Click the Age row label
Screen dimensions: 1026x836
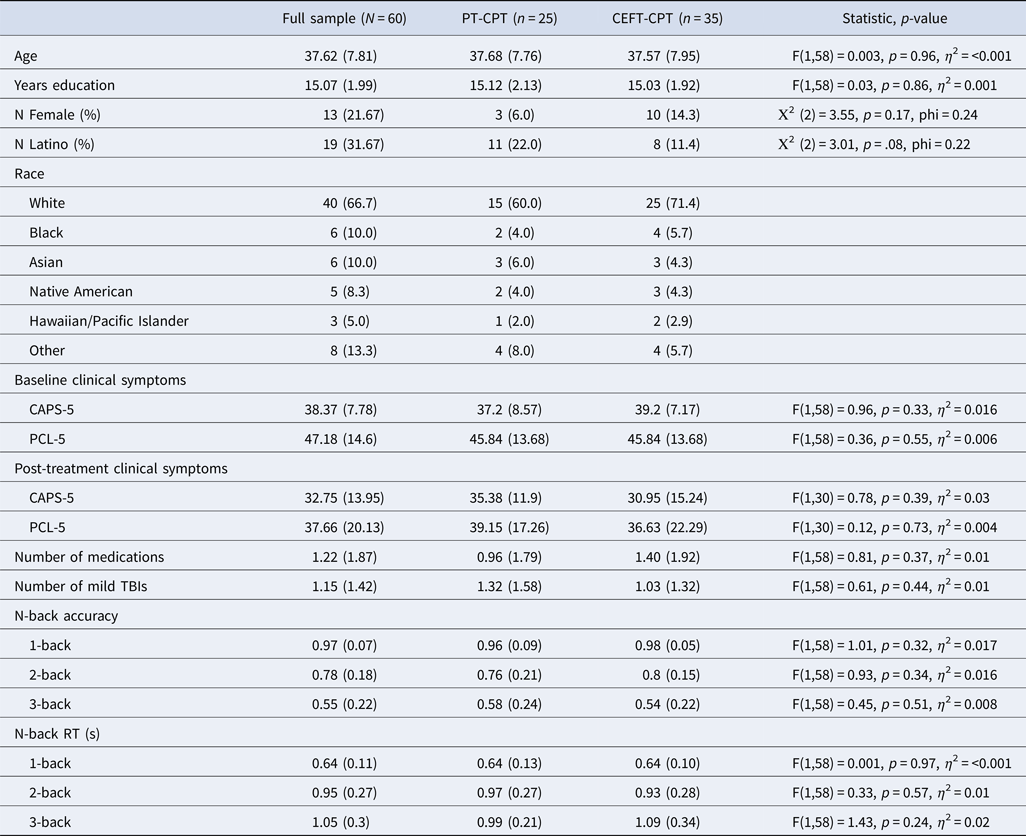click(x=26, y=56)
